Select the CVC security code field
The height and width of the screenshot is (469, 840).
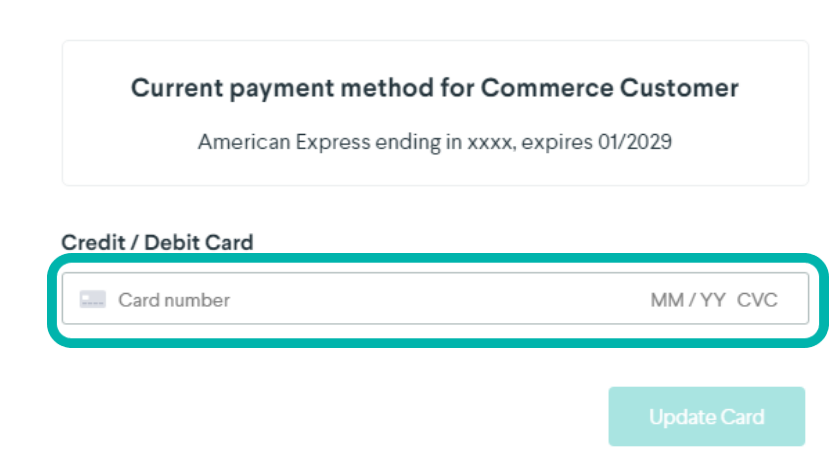[757, 300]
